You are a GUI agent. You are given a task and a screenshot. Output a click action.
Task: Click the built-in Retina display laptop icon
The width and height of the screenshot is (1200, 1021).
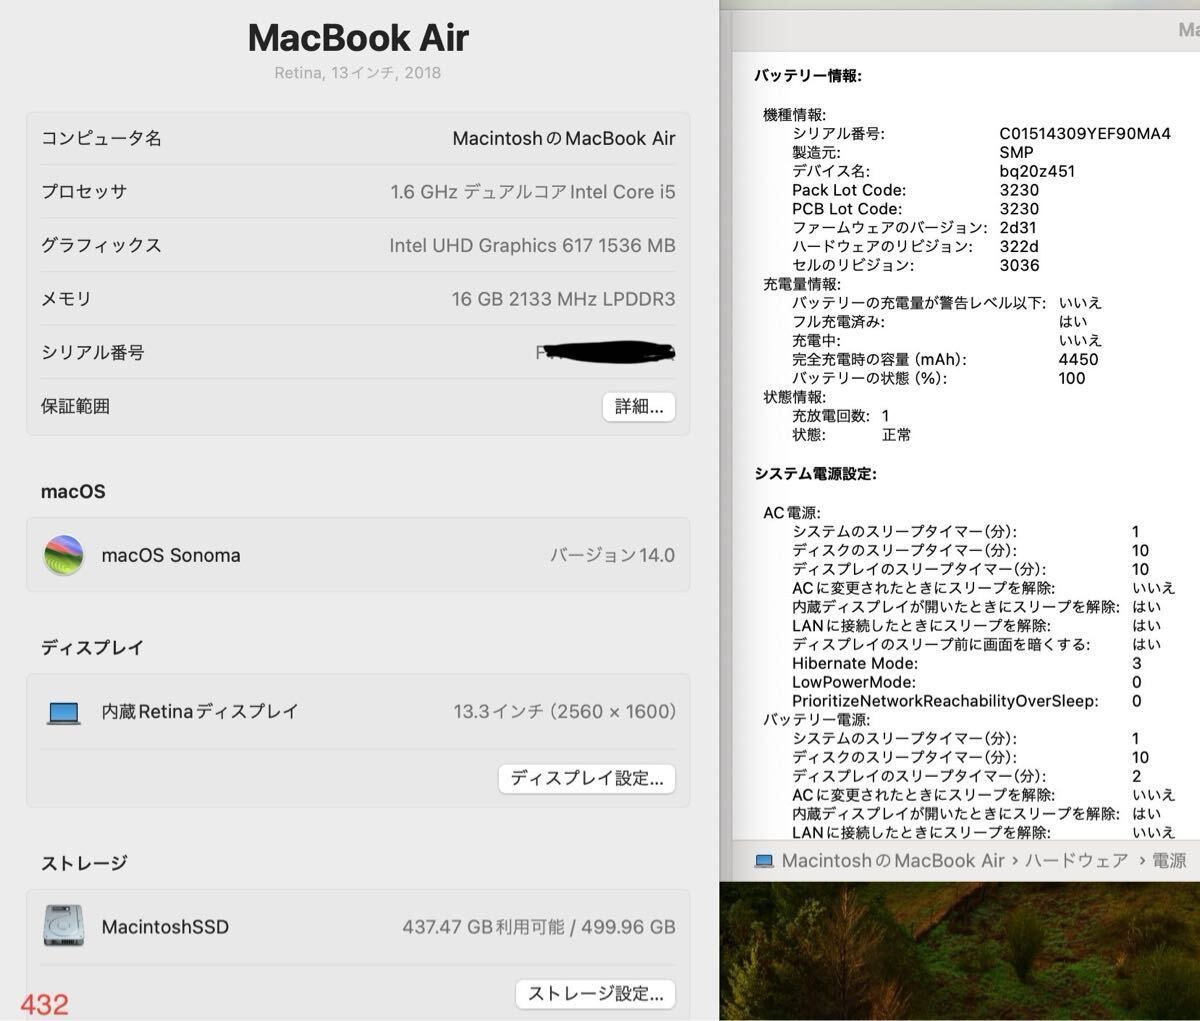64,712
